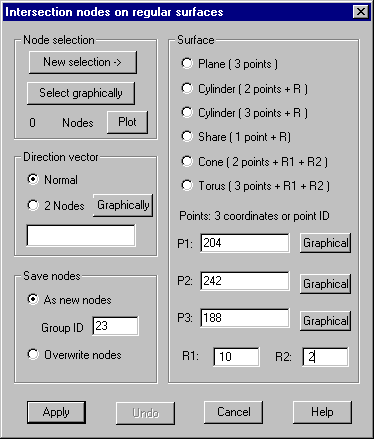This screenshot has width=374, height=439.
Task: Click Graphical button next to P2
Action: (325, 284)
